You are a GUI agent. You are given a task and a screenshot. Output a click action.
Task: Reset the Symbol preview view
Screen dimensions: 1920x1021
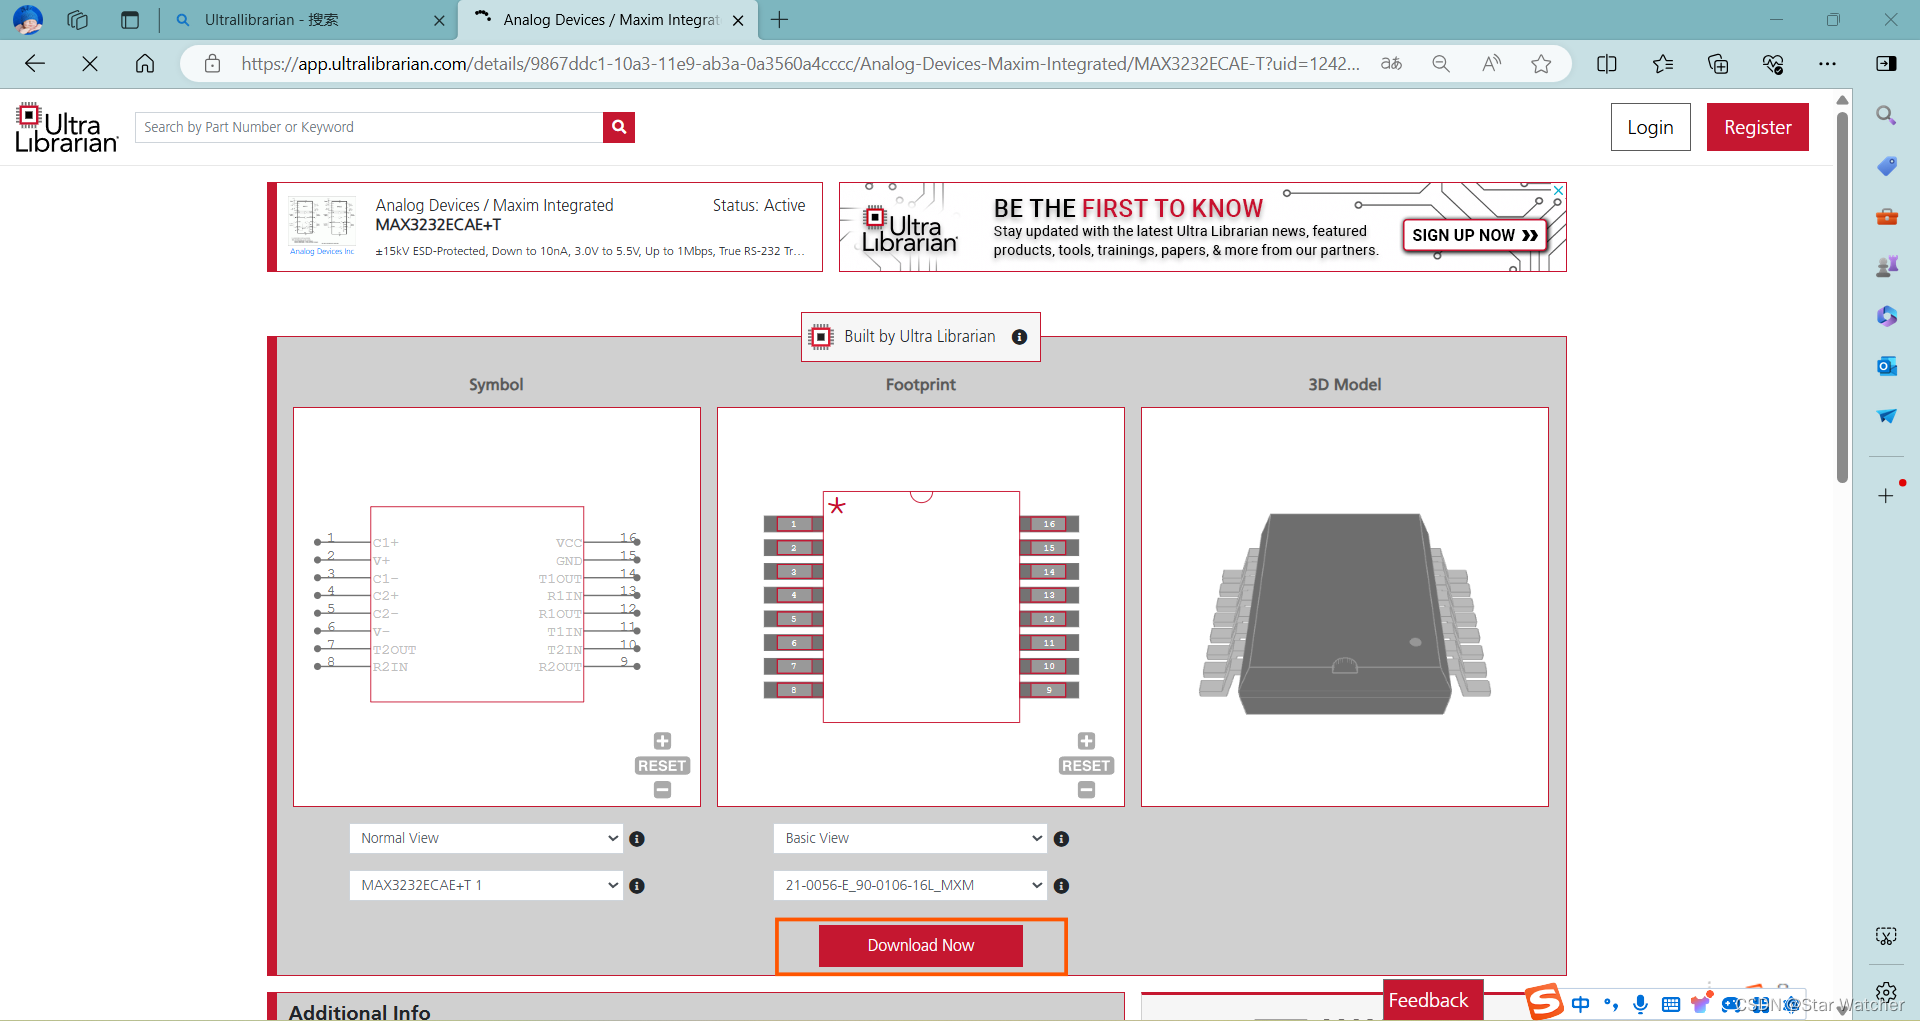(662, 766)
